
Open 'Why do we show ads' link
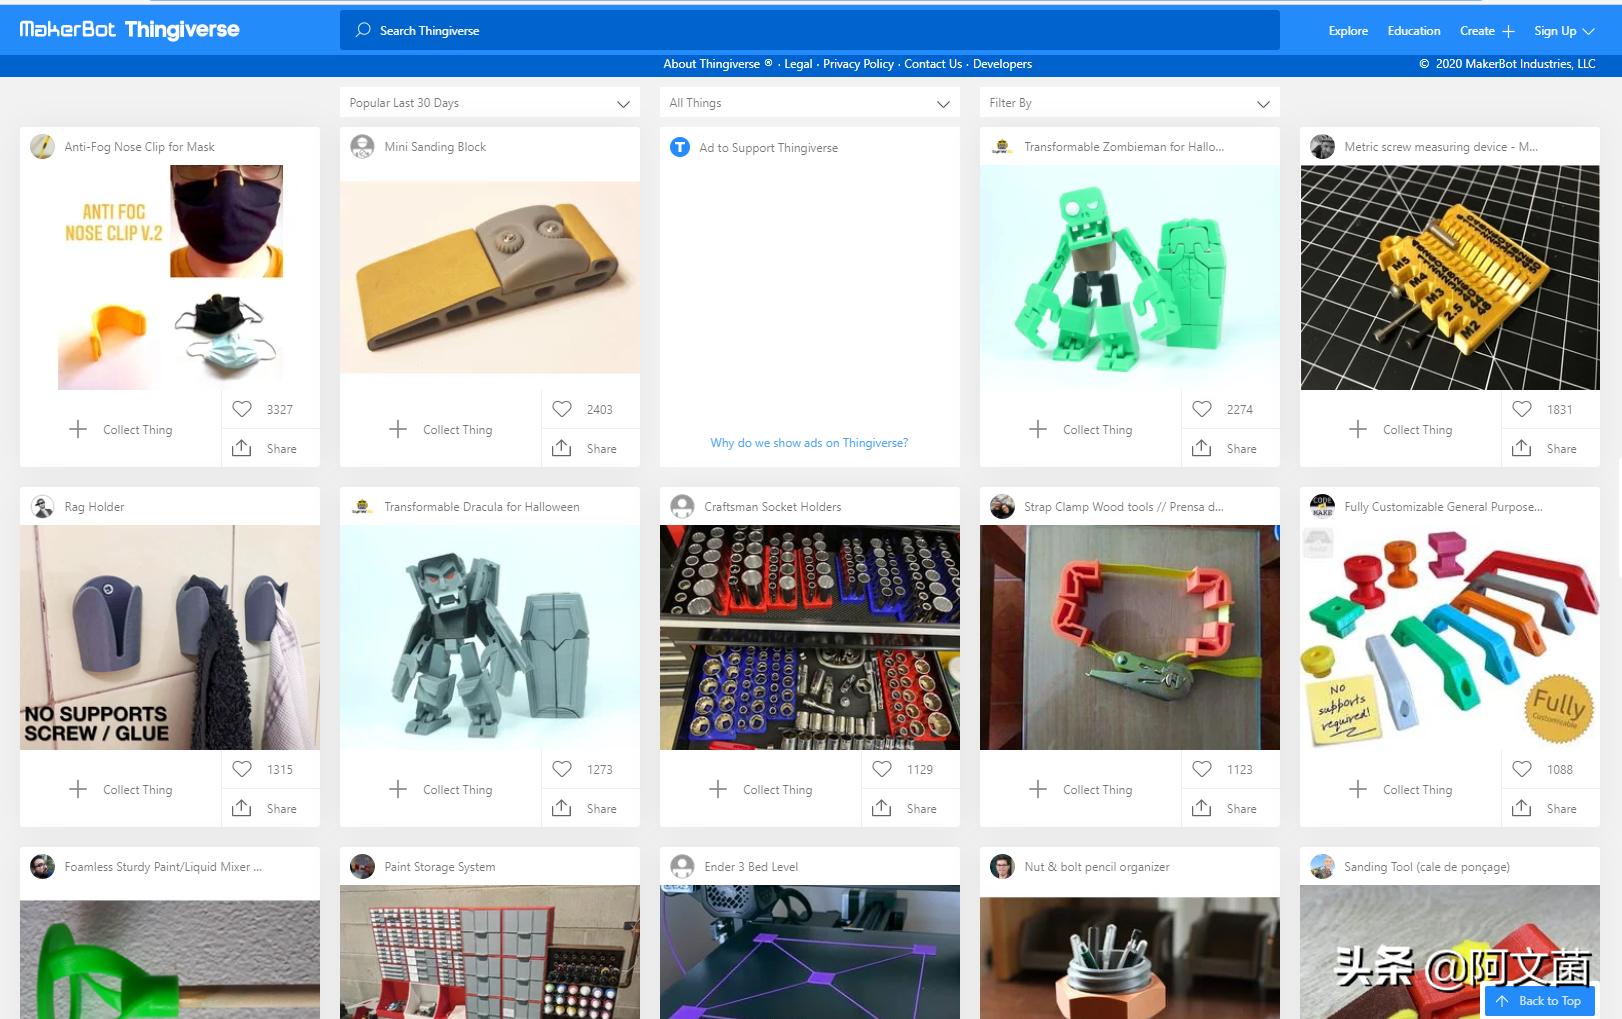point(809,443)
